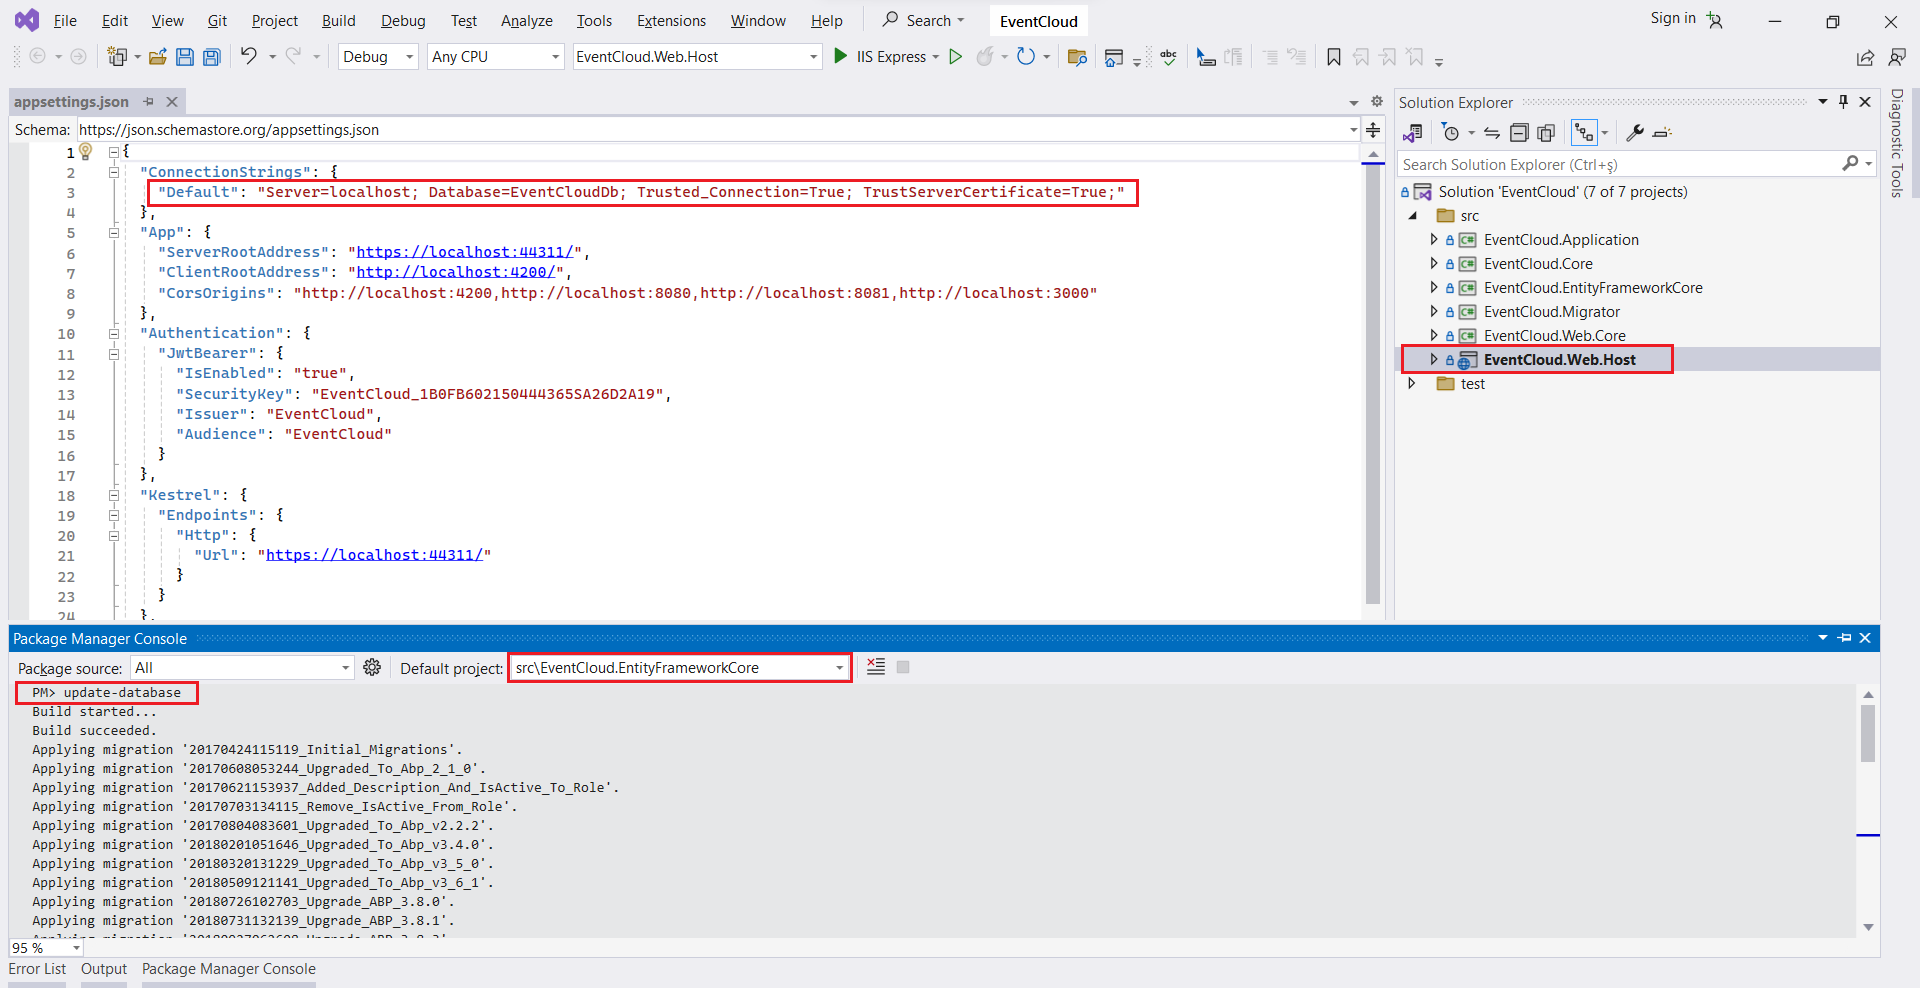Open the Diagnostic Tools side tab

coord(1896,143)
